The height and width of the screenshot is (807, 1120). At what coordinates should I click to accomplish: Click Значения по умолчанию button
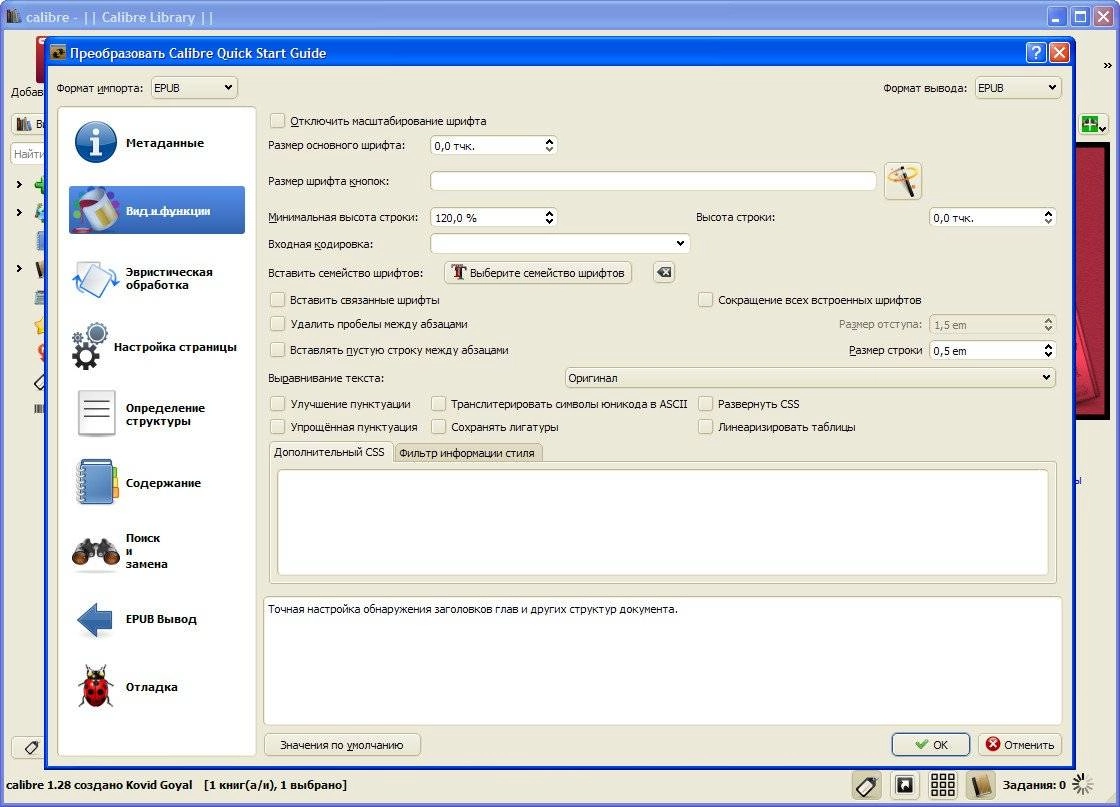[x=341, y=745]
